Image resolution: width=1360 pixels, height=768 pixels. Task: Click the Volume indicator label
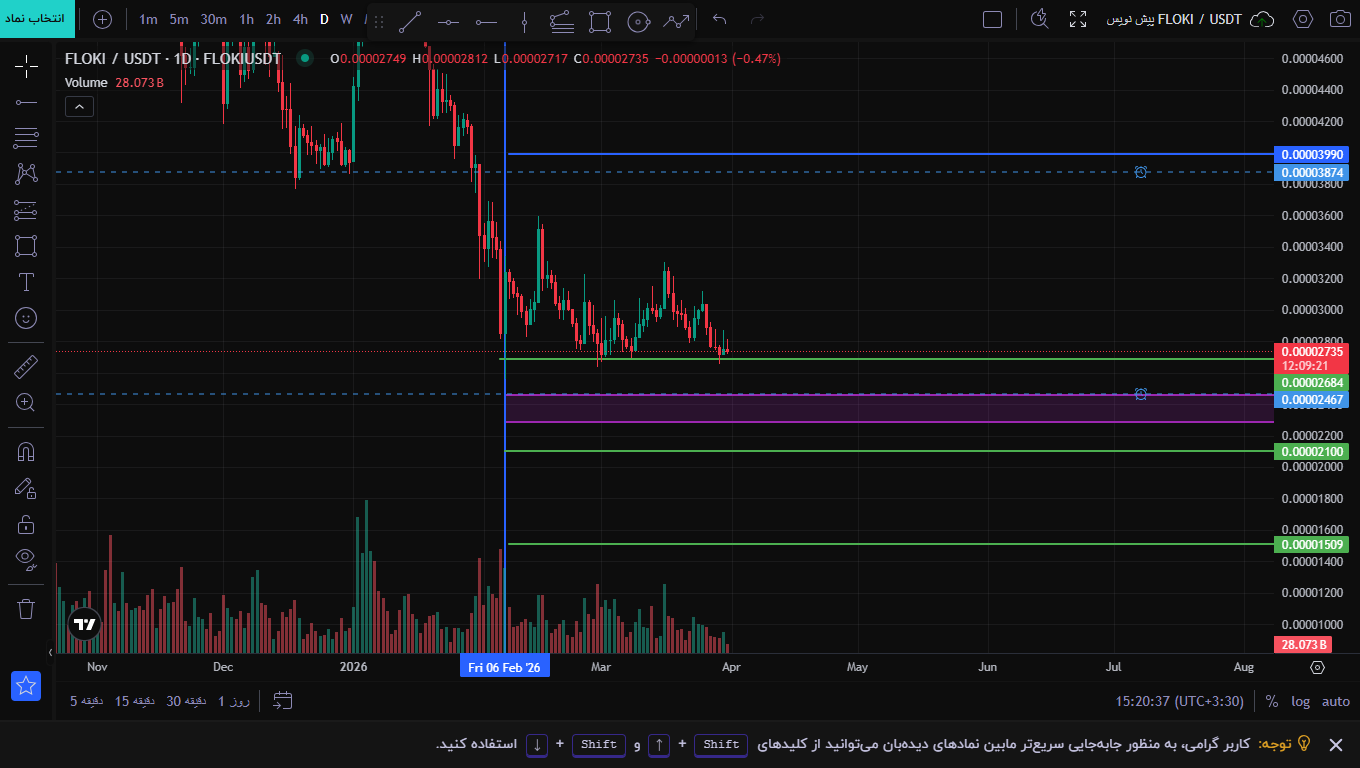(x=86, y=82)
